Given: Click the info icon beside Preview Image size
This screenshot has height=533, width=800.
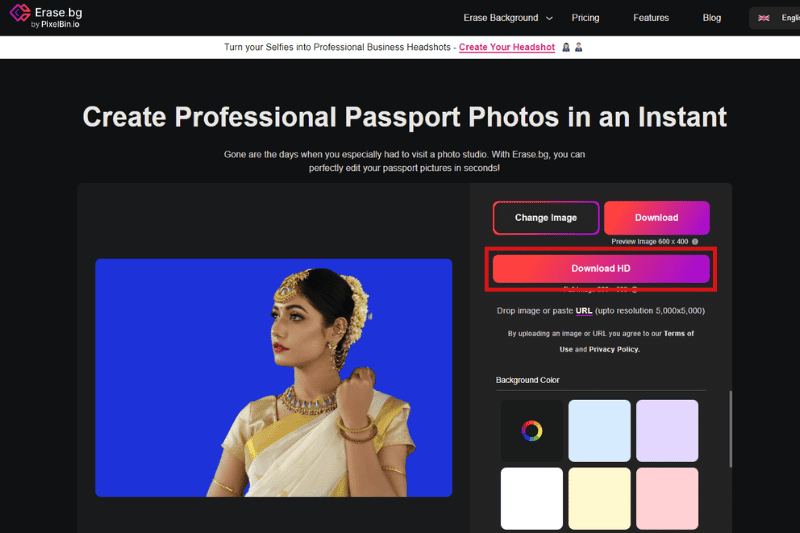Looking at the screenshot, I should click(694, 241).
